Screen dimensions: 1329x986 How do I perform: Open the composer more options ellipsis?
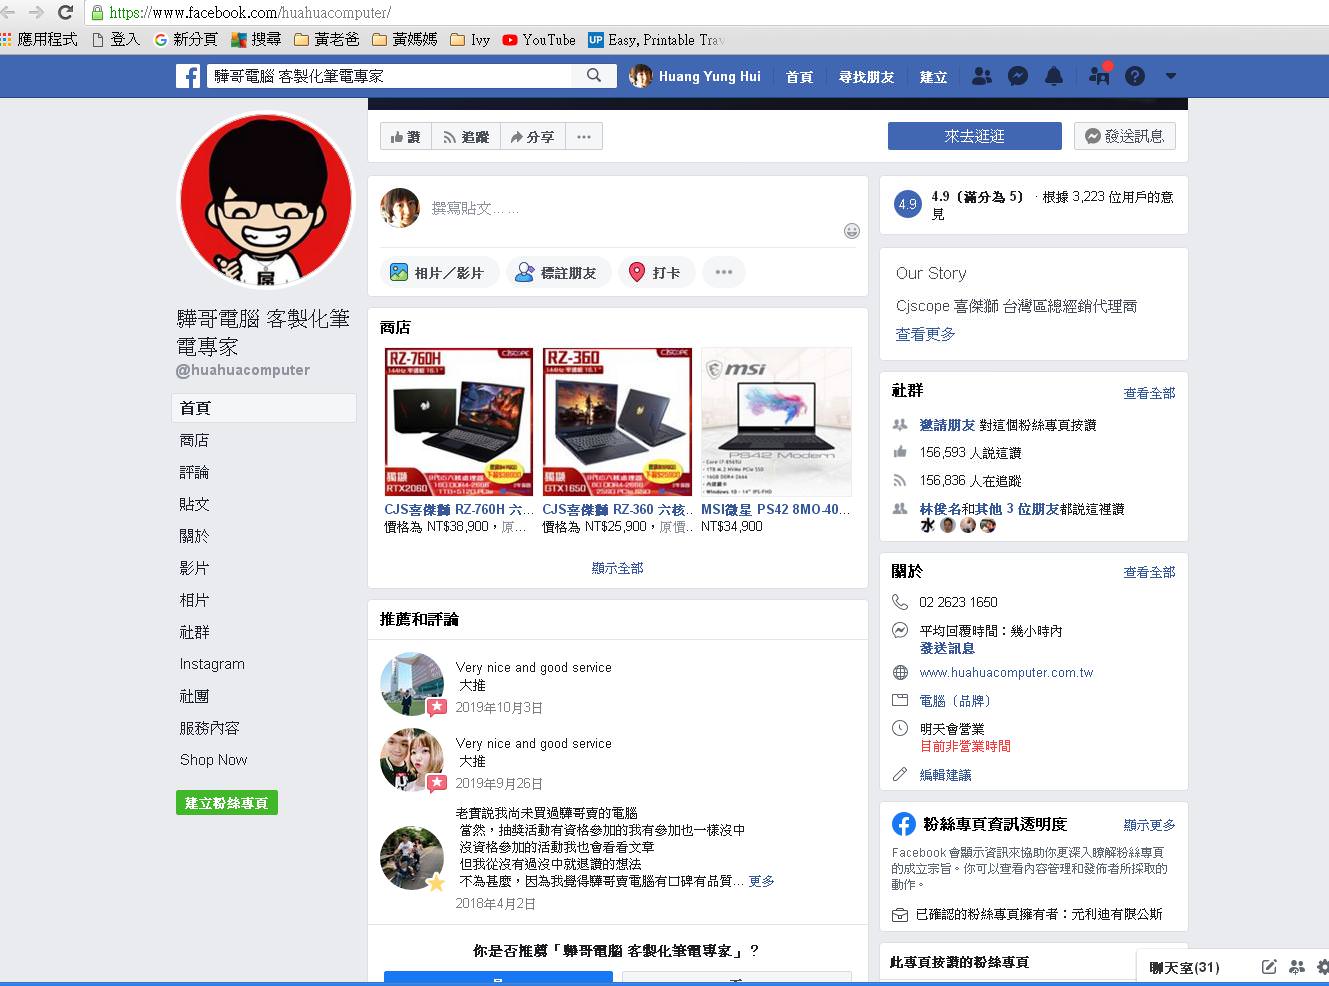click(x=724, y=272)
